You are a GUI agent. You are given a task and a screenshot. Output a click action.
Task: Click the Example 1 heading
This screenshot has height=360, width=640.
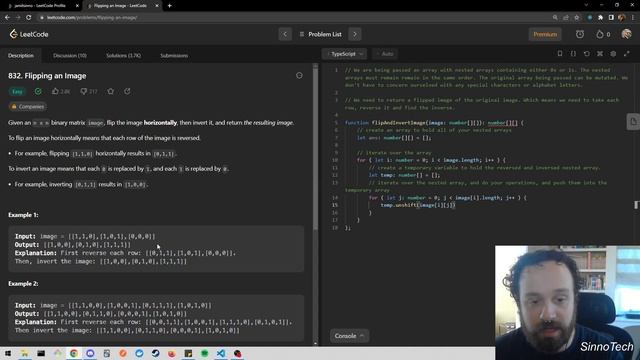pos(23,215)
